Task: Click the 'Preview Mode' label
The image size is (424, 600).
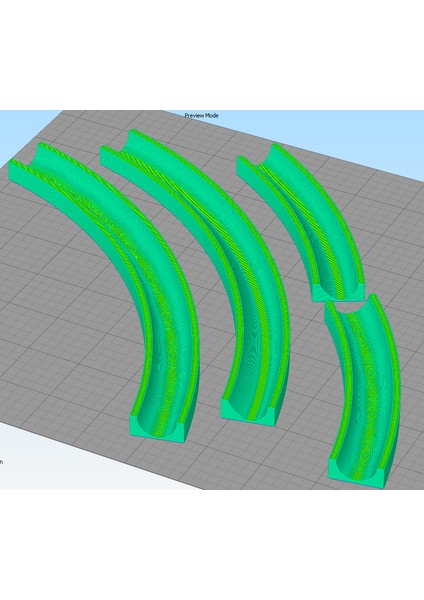Action: pos(201,115)
